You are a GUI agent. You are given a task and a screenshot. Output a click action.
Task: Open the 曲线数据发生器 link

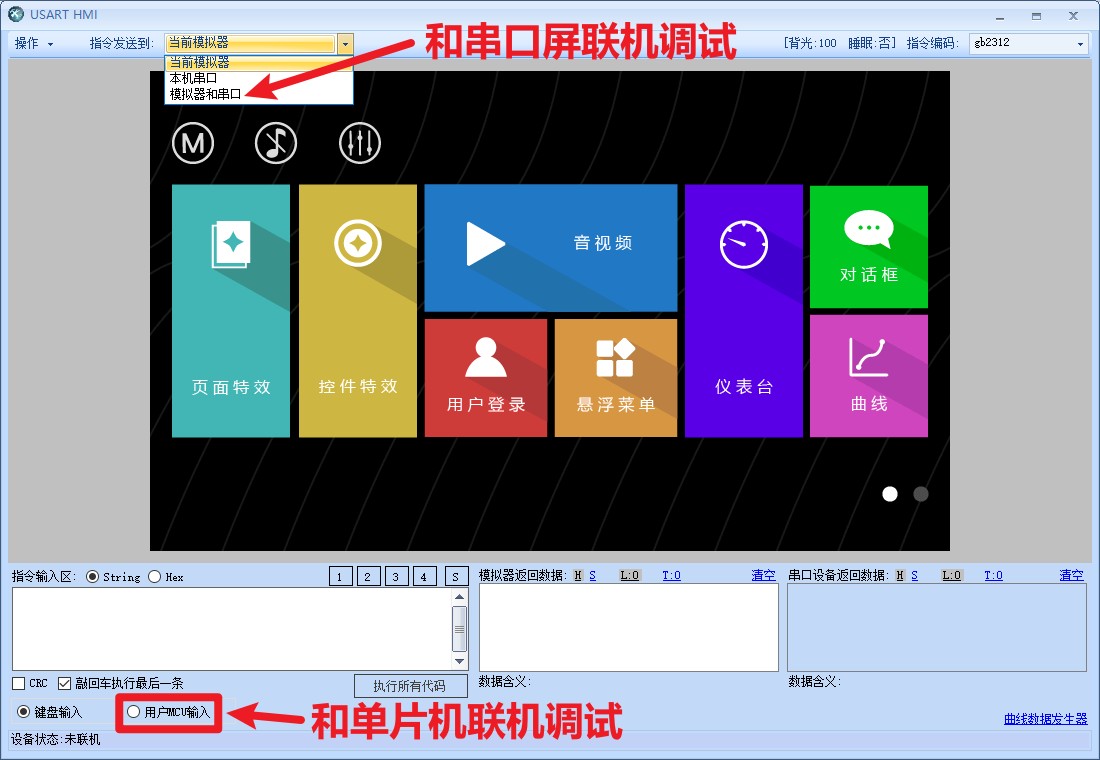tap(1045, 719)
